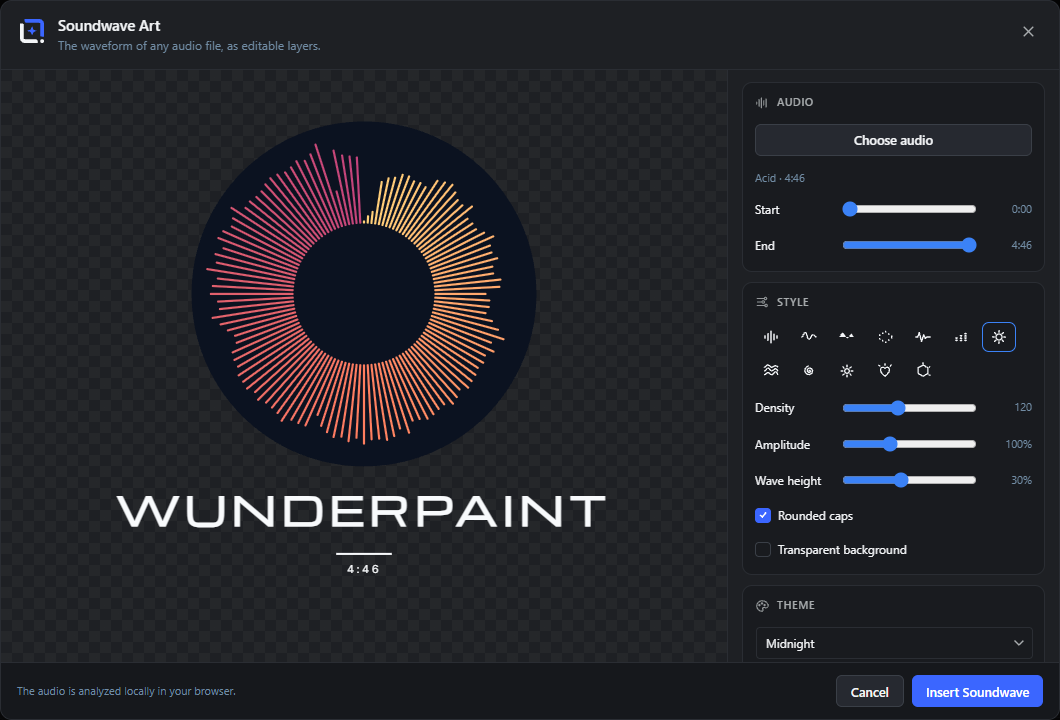Select the hexagon-shaped style icon
Image resolution: width=1060 pixels, height=720 pixels.
[x=923, y=370]
